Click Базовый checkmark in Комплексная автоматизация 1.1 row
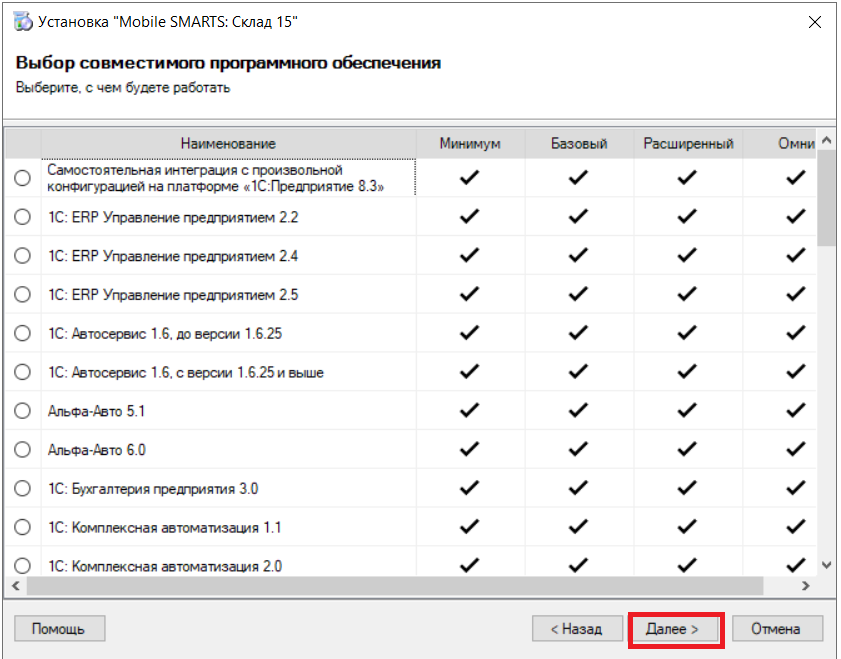 click(x=578, y=527)
